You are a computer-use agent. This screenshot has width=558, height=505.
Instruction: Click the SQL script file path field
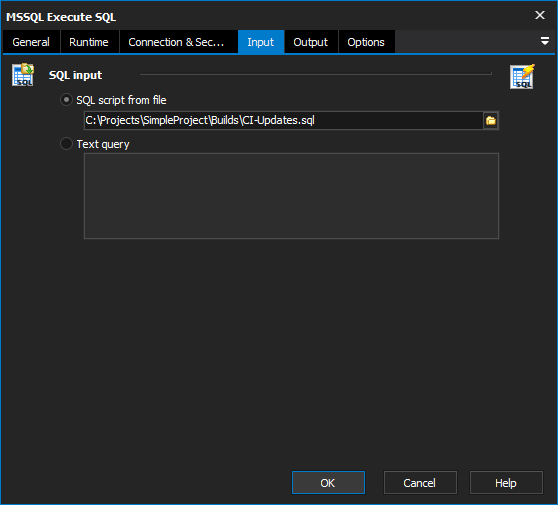[x=283, y=121]
